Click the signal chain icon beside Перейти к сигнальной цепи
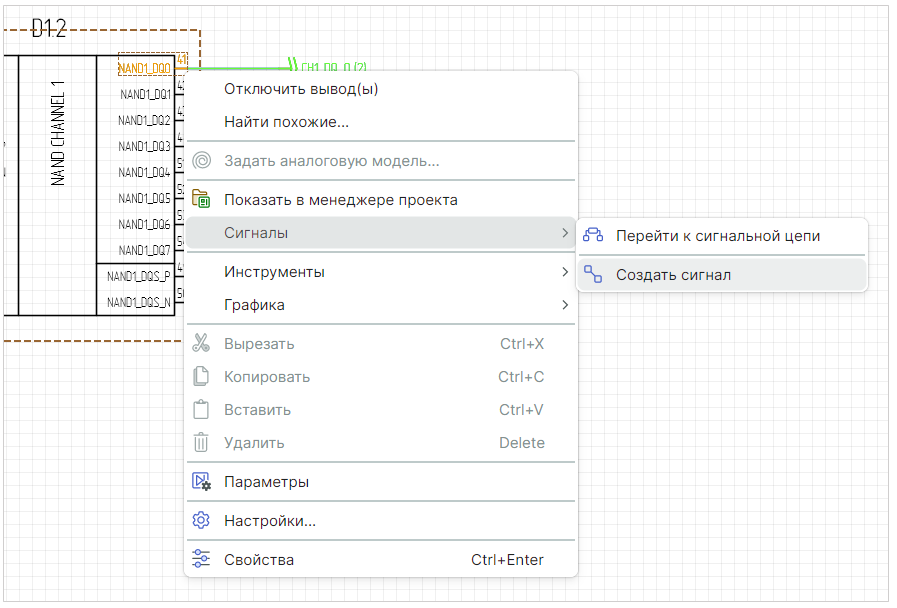The width and height of the screenshot is (897, 608). click(593, 236)
